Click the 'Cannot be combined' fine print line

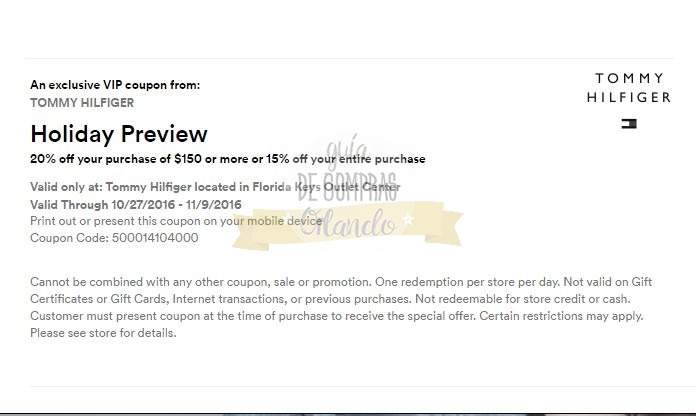[x=329, y=282]
